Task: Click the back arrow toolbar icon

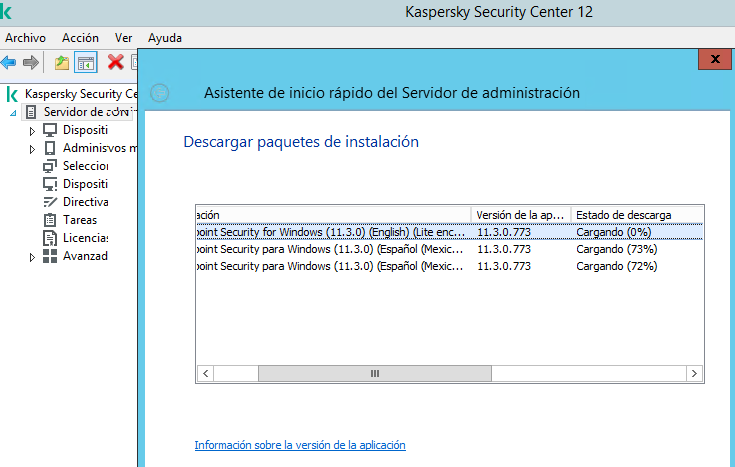Action: point(9,62)
